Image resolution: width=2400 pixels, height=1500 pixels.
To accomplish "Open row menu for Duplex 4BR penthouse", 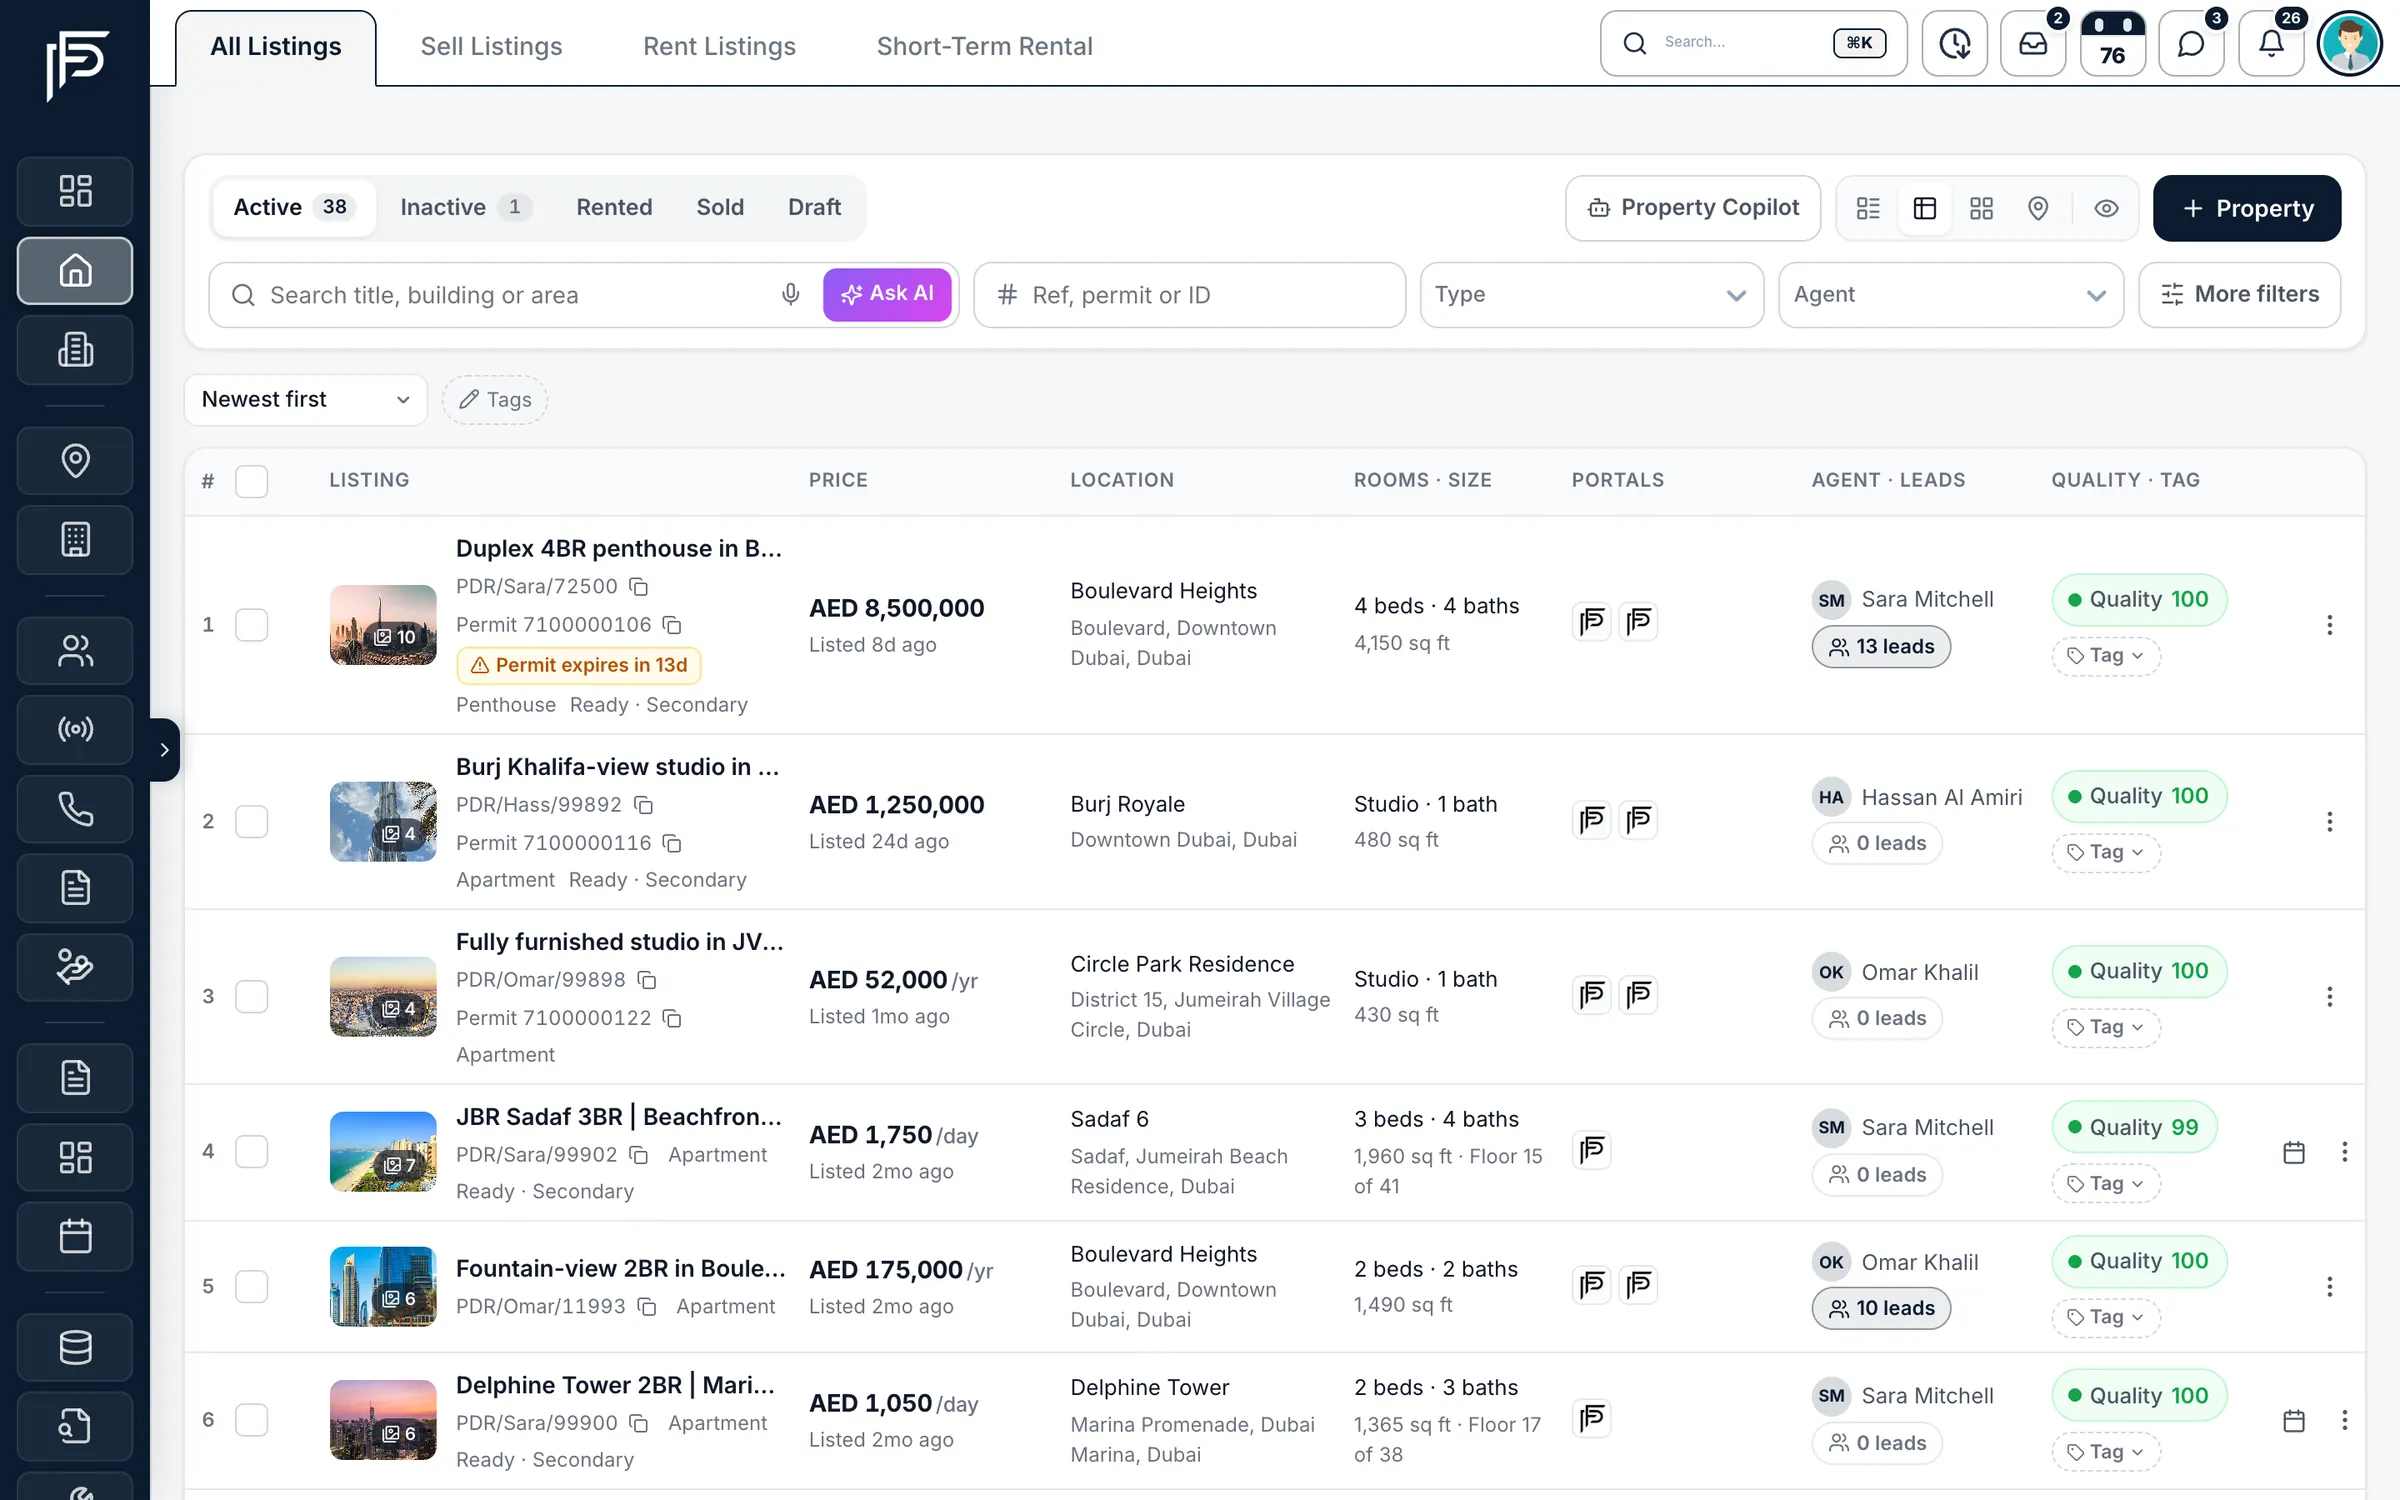I will [x=2329, y=625].
